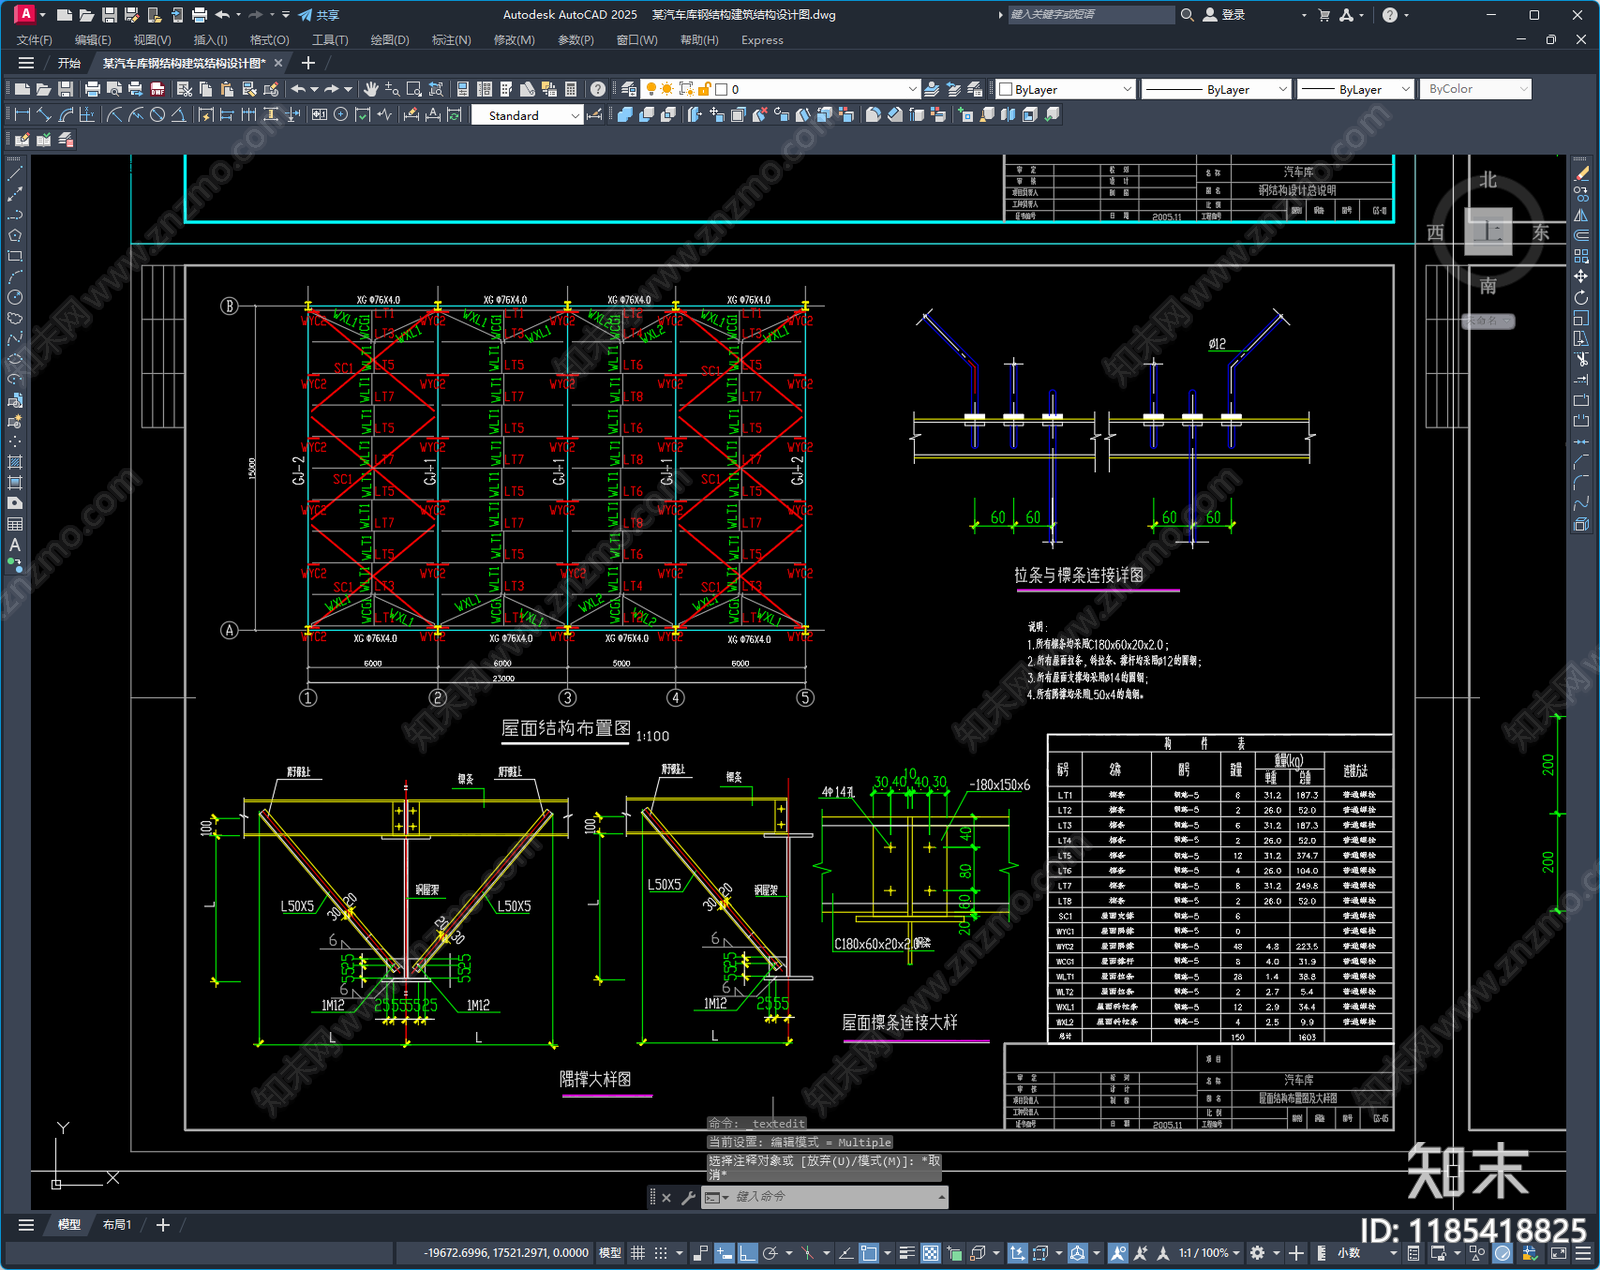Toggle Ortho mode in status bar

pyautogui.click(x=747, y=1253)
